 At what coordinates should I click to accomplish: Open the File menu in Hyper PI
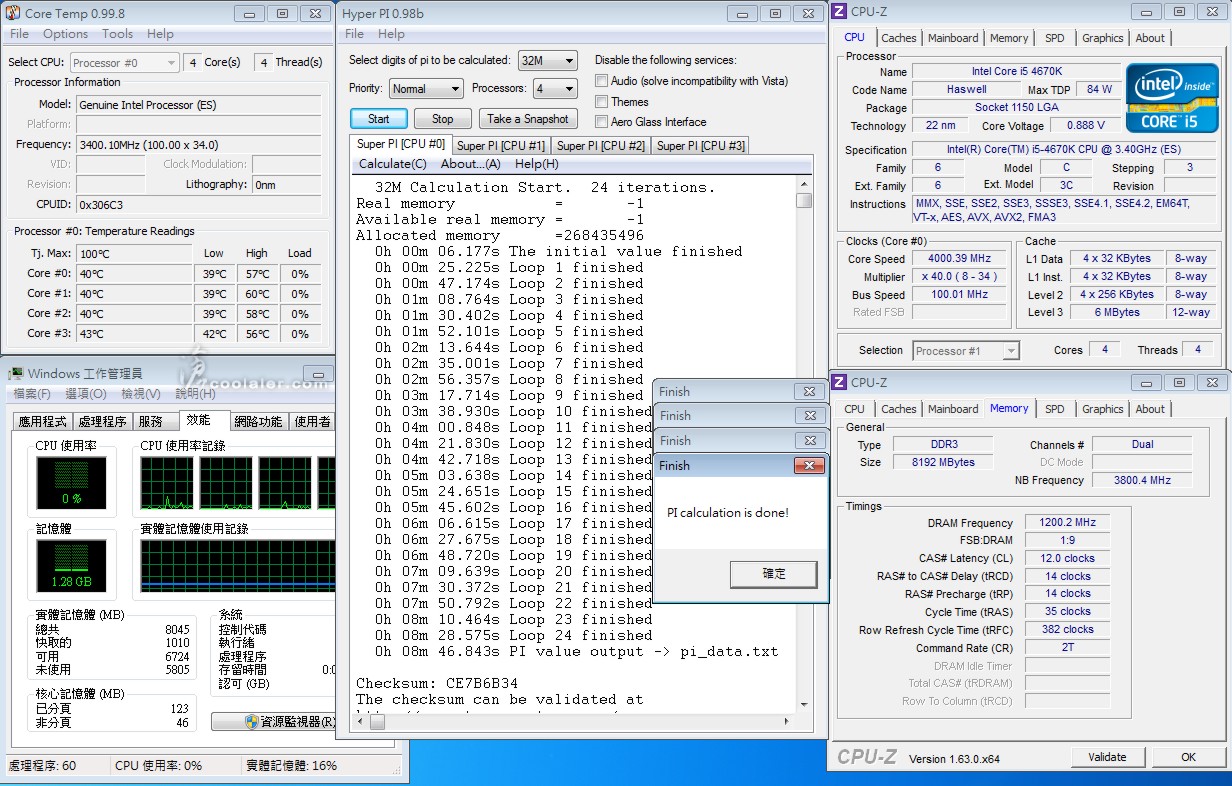pyautogui.click(x=354, y=34)
